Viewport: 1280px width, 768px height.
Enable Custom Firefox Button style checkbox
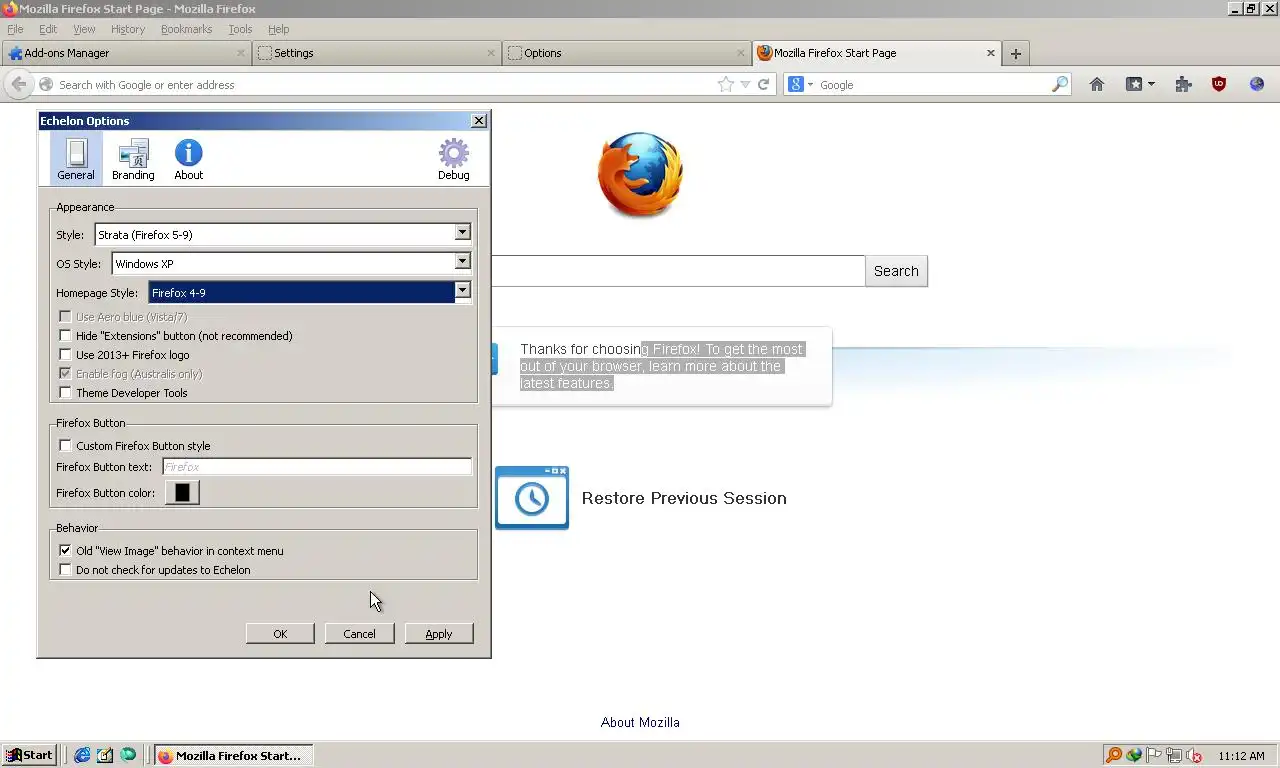(65, 446)
